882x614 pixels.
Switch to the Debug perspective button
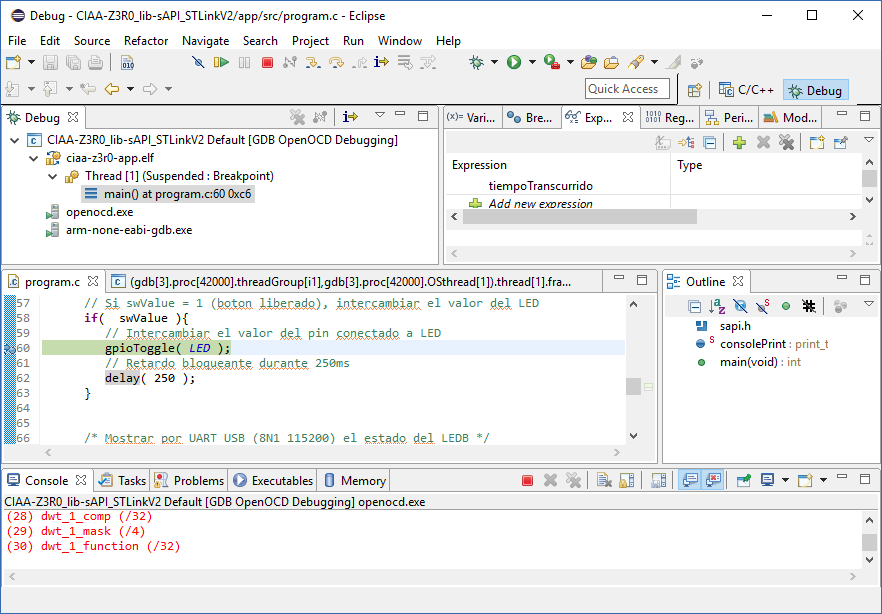[816, 90]
